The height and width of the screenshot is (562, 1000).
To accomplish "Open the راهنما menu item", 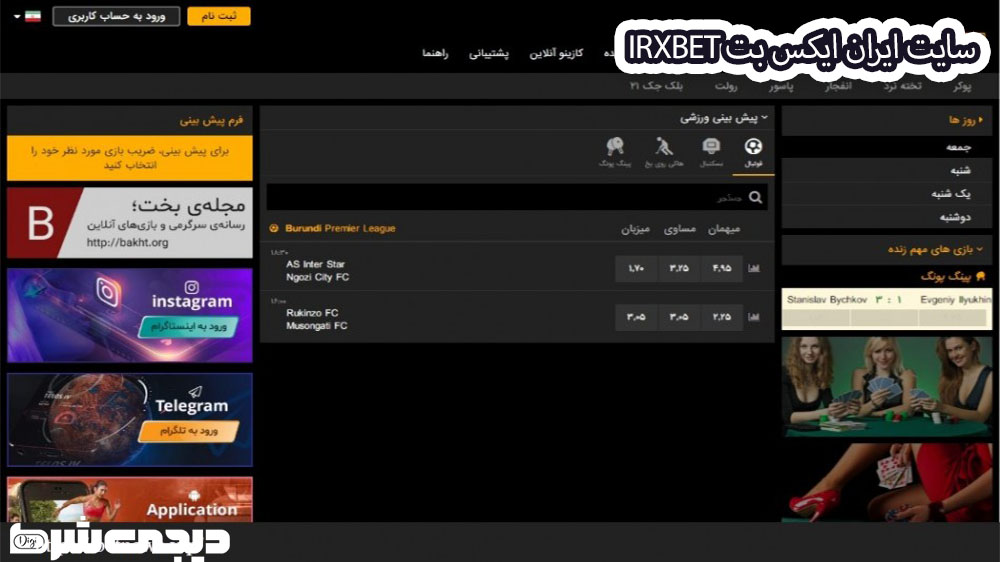I will [x=435, y=54].
